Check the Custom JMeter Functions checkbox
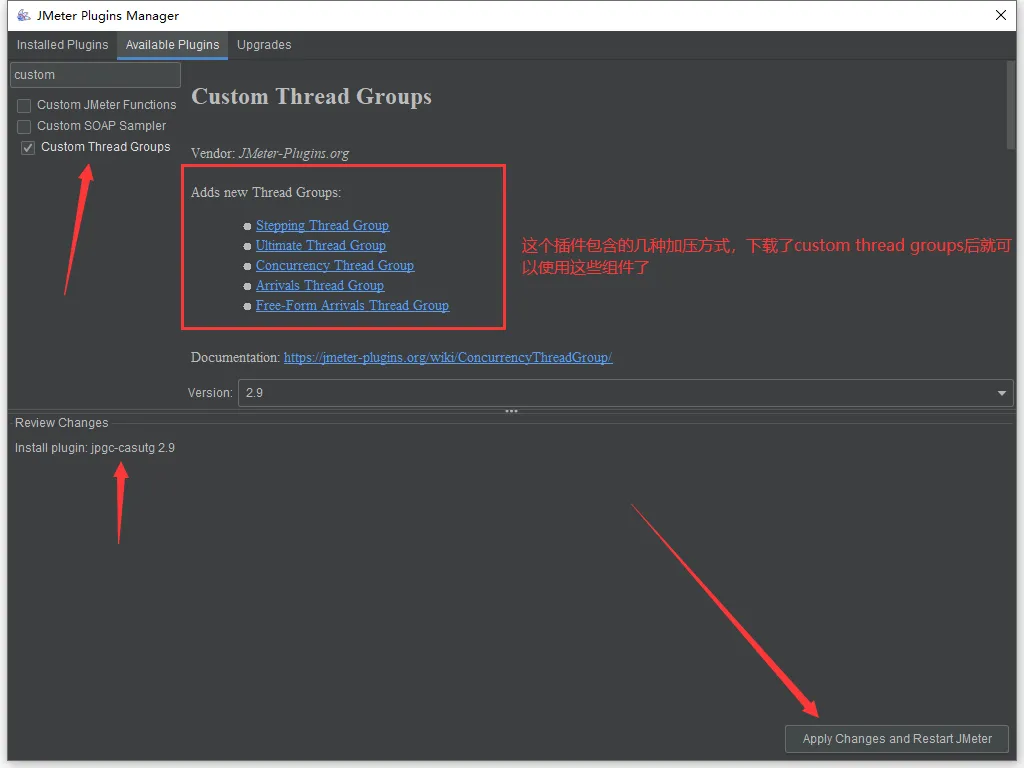 [x=24, y=106]
